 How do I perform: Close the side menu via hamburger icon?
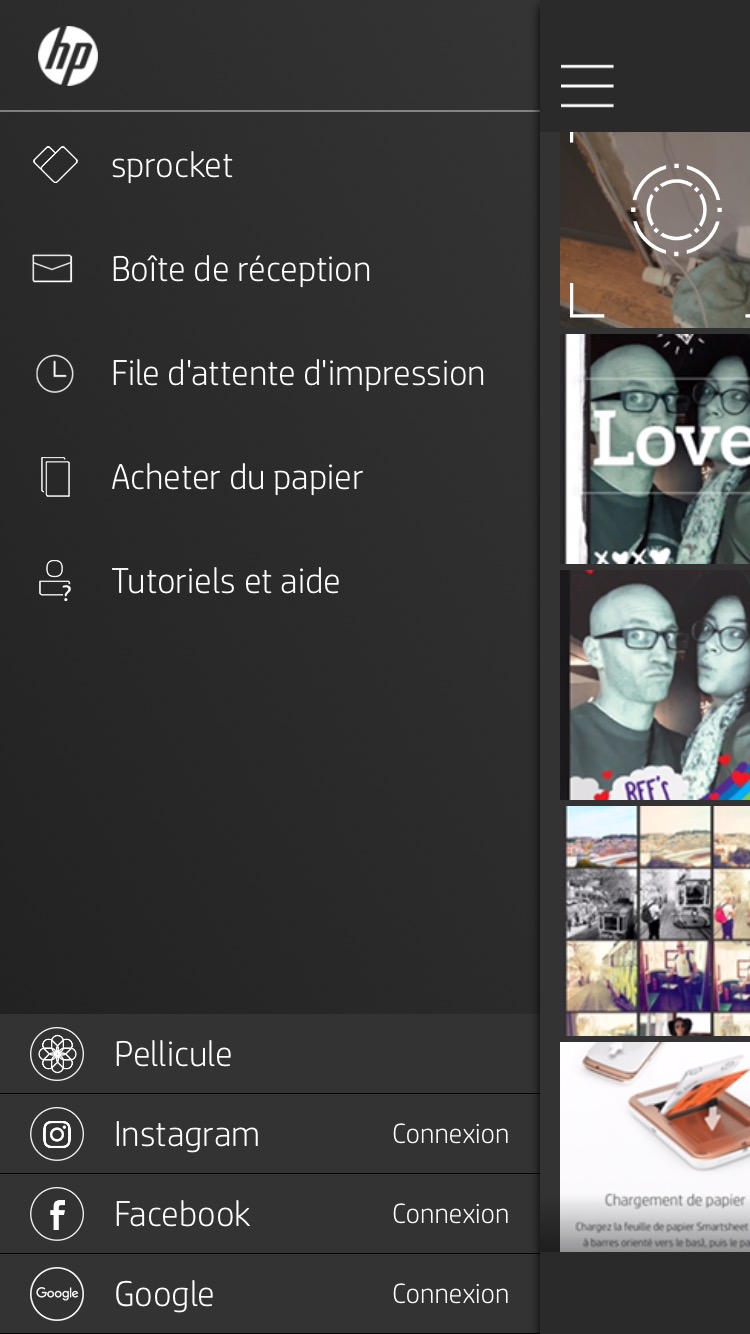click(x=587, y=85)
